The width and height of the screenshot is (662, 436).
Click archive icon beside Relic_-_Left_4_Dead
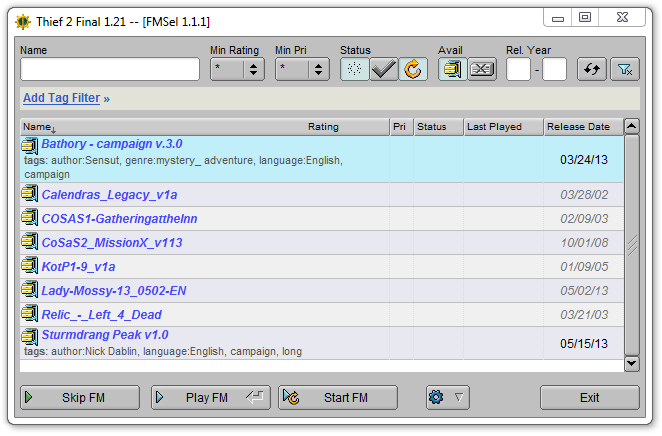[30, 313]
